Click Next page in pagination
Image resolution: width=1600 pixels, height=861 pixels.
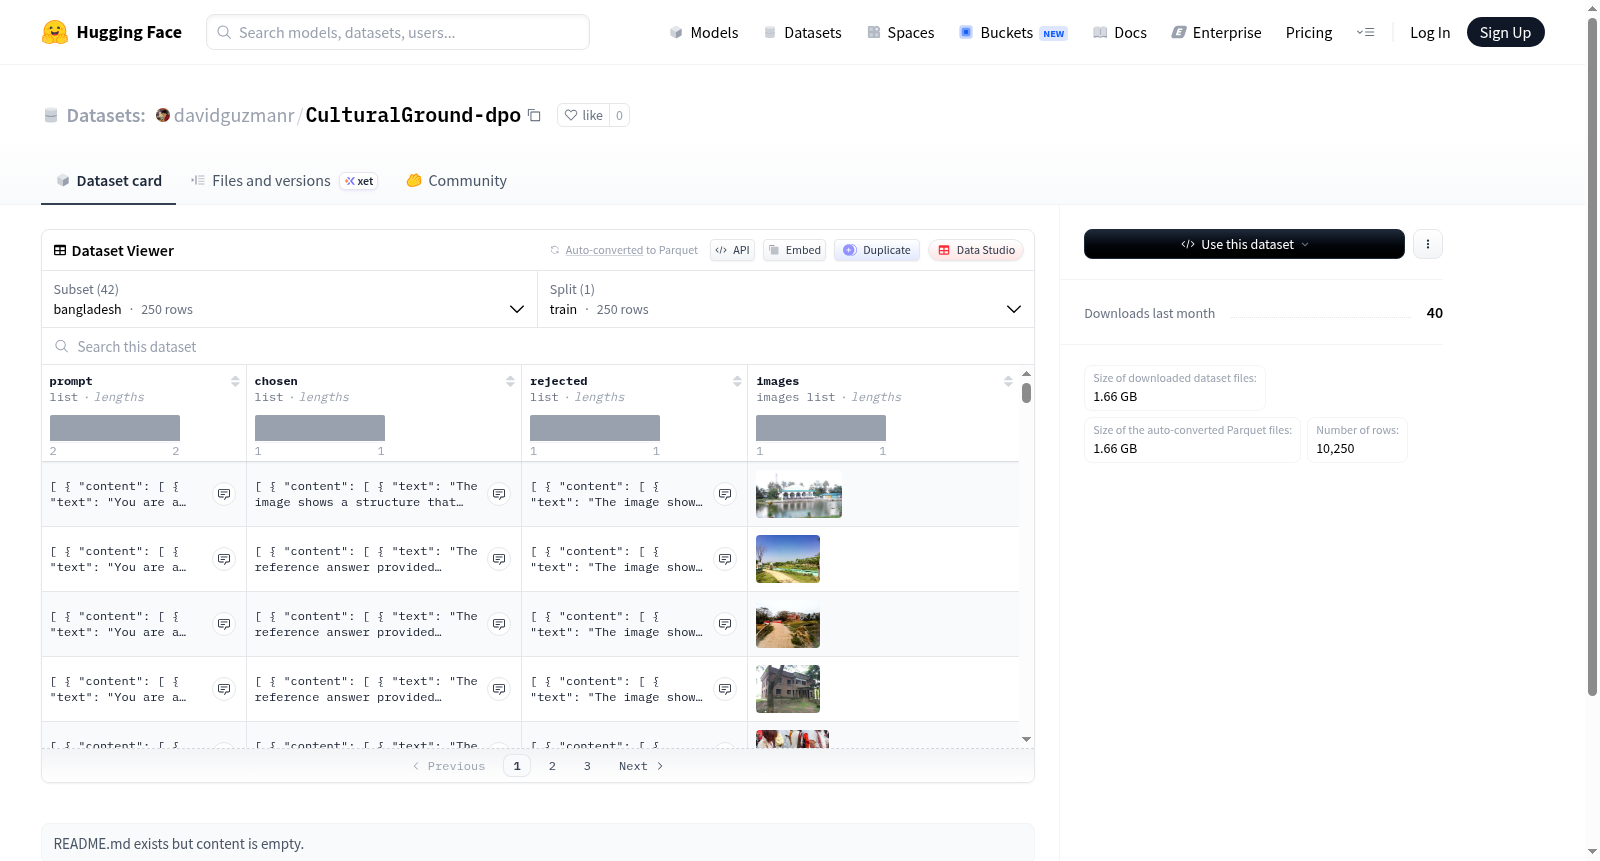tap(641, 766)
